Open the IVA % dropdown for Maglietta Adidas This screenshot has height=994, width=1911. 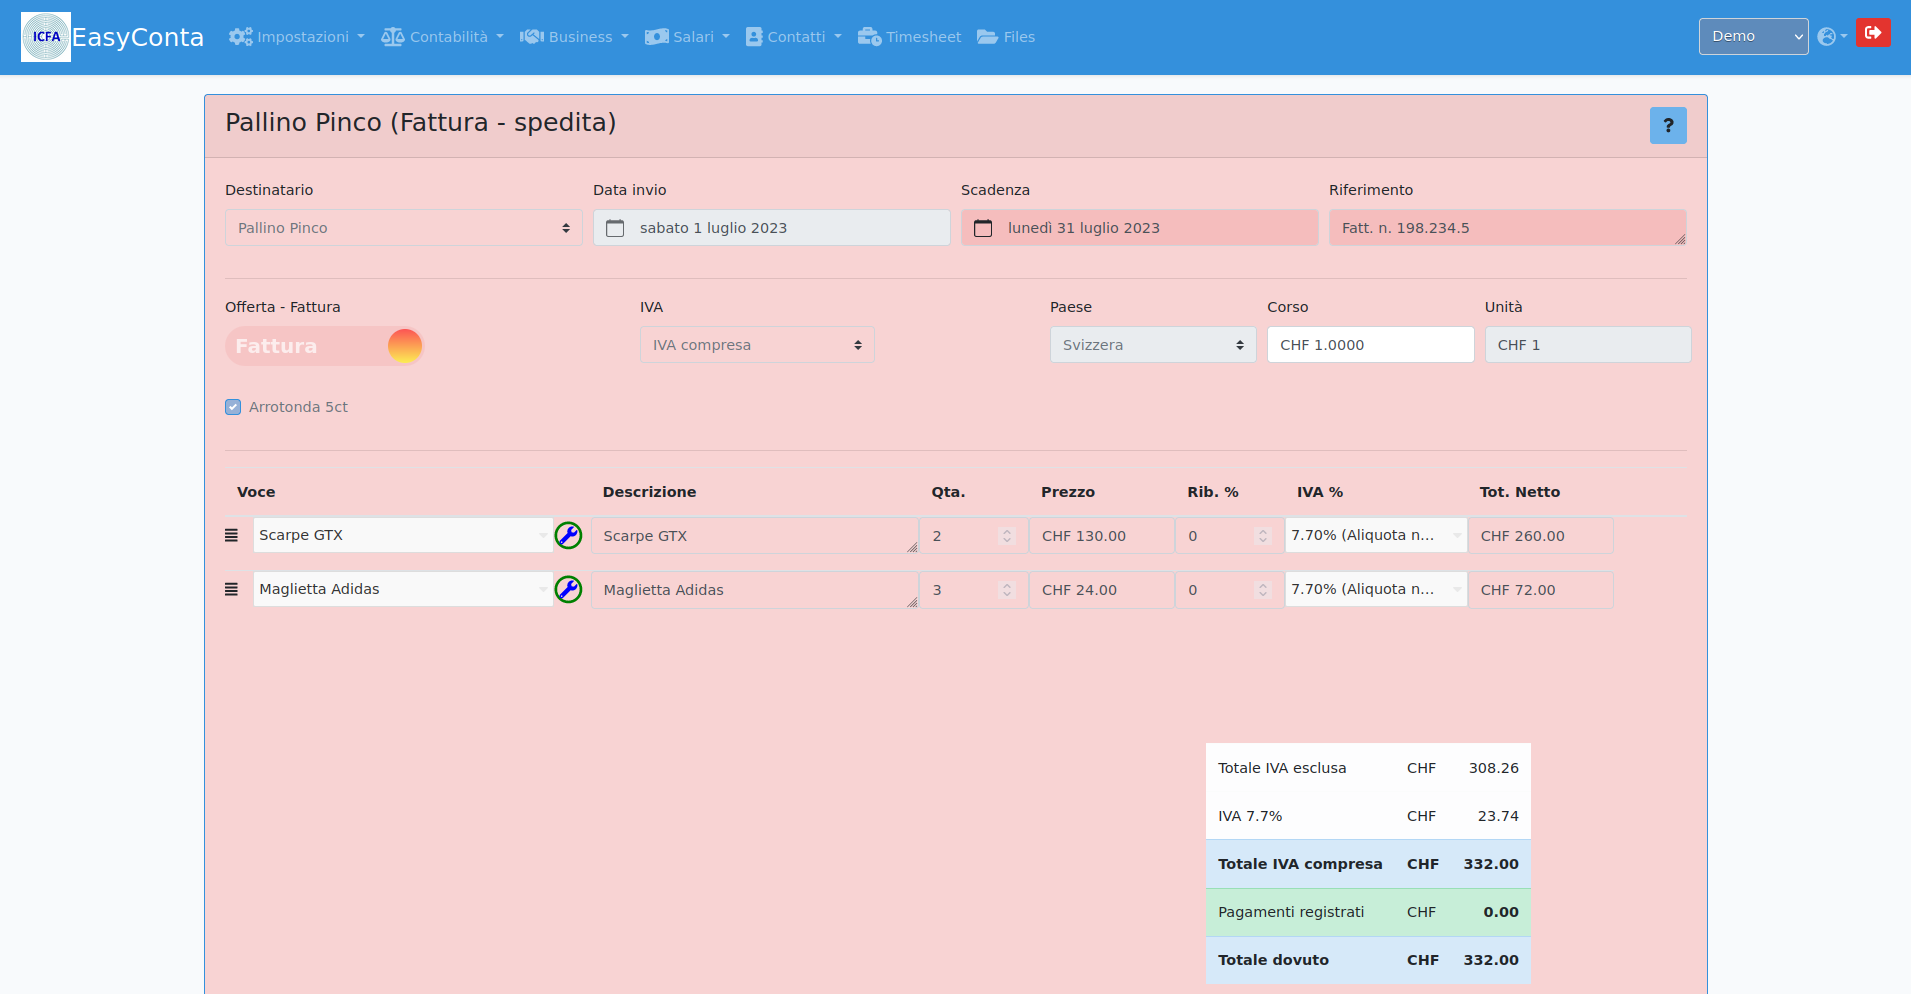coord(1376,589)
